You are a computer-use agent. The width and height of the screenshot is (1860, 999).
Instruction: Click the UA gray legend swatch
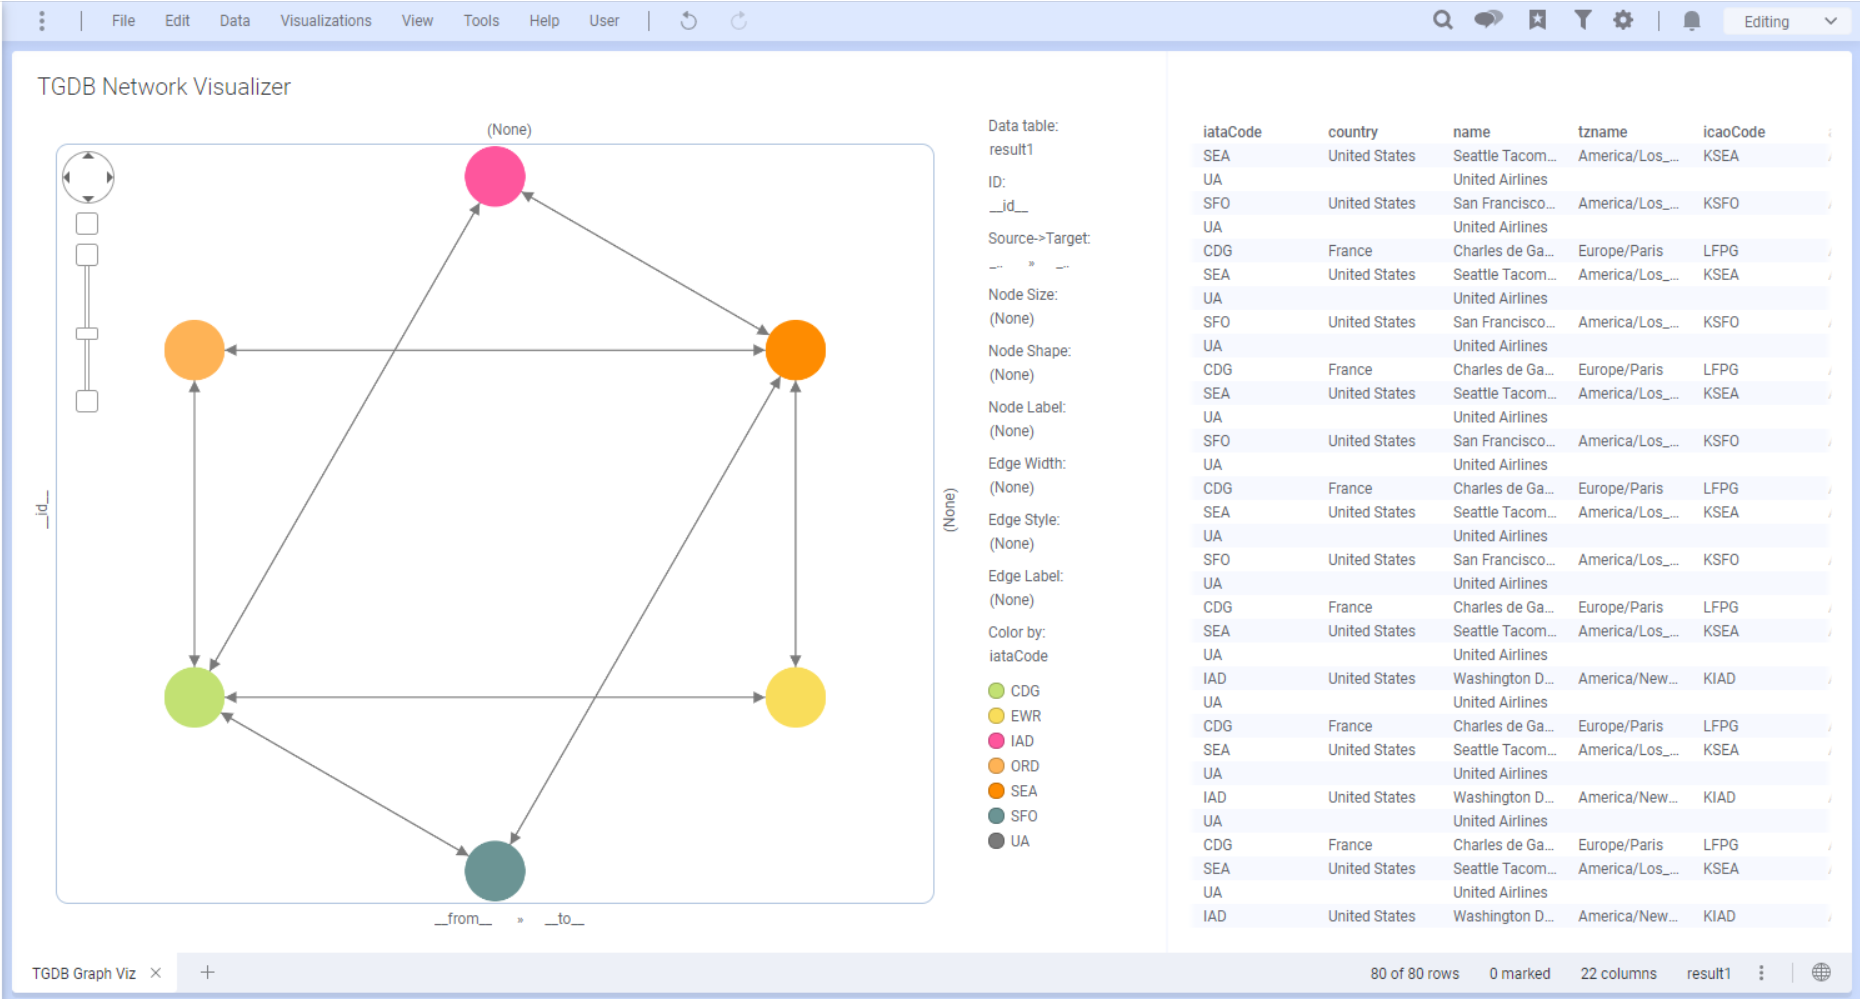click(996, 841)
